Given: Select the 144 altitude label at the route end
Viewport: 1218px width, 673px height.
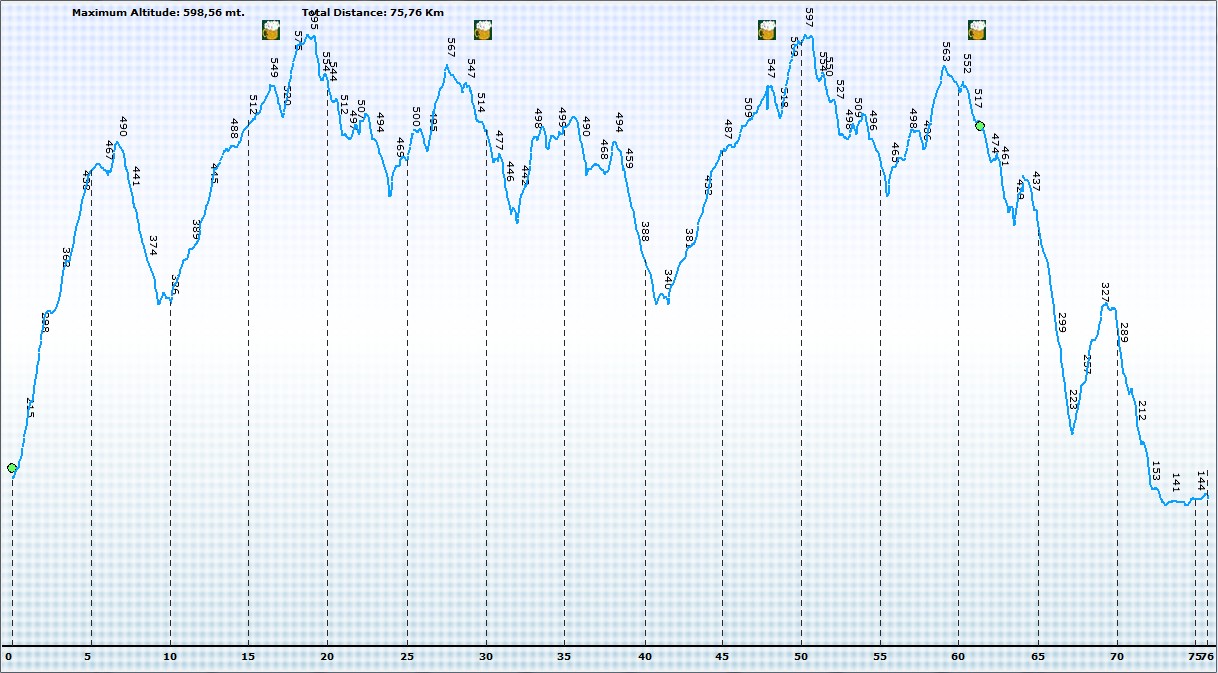Looking at the screenshot, I should [x=1201, y=479].
